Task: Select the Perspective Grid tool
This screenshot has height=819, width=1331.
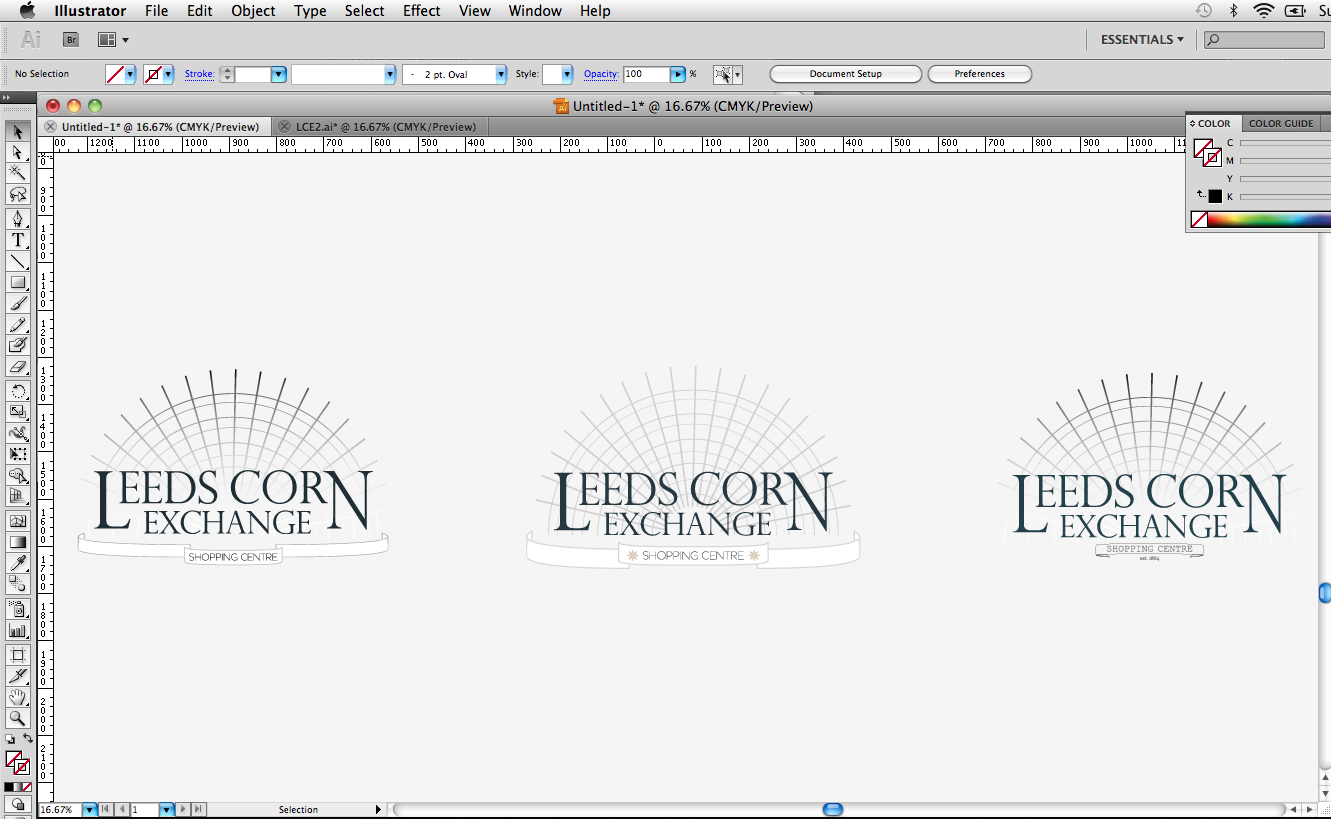Action: click(x=18, y=496)
